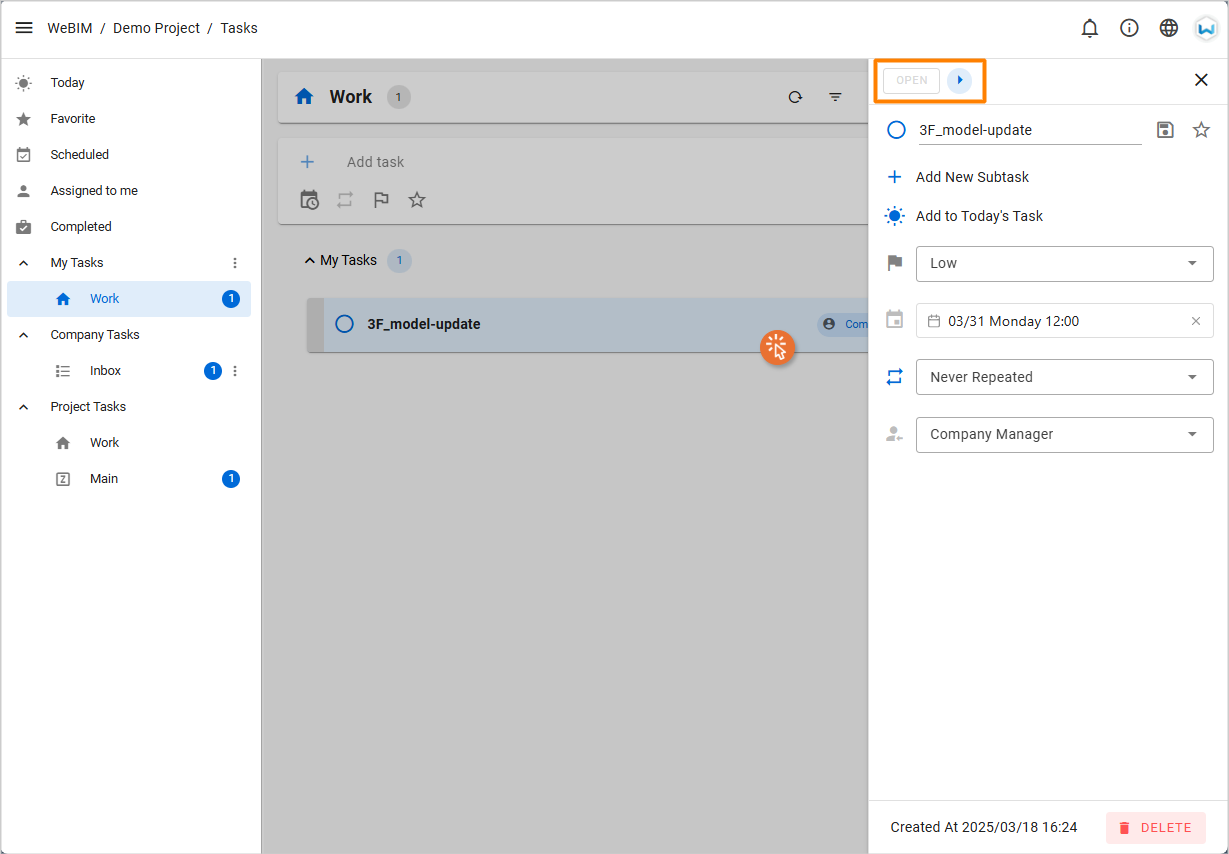This screenshot has height=854, width=1229.
Task: Click Tasks in the breadcrumb
Action: click(x=239, y=28)
